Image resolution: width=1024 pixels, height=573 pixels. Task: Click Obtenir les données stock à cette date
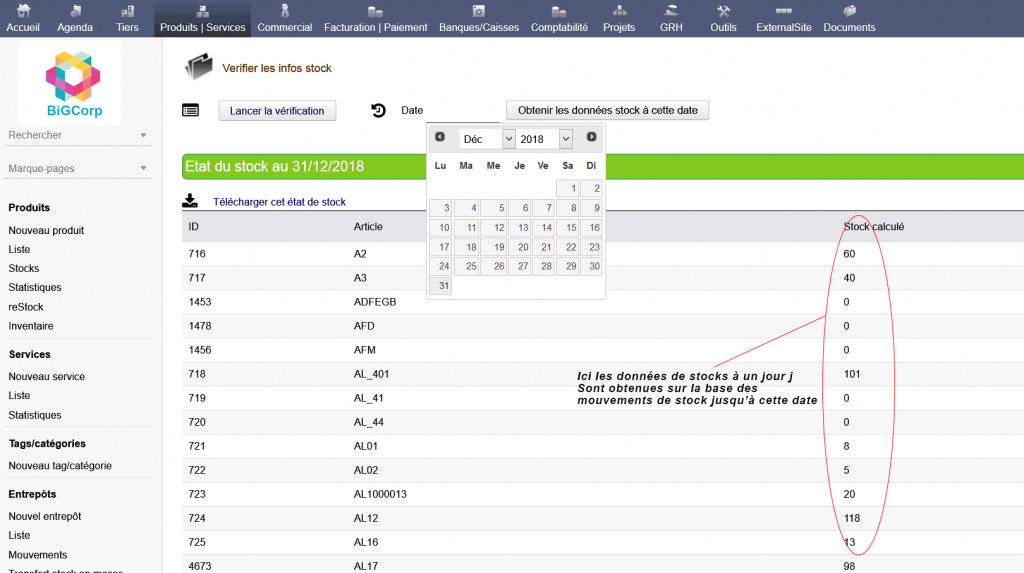pos(607,110)
